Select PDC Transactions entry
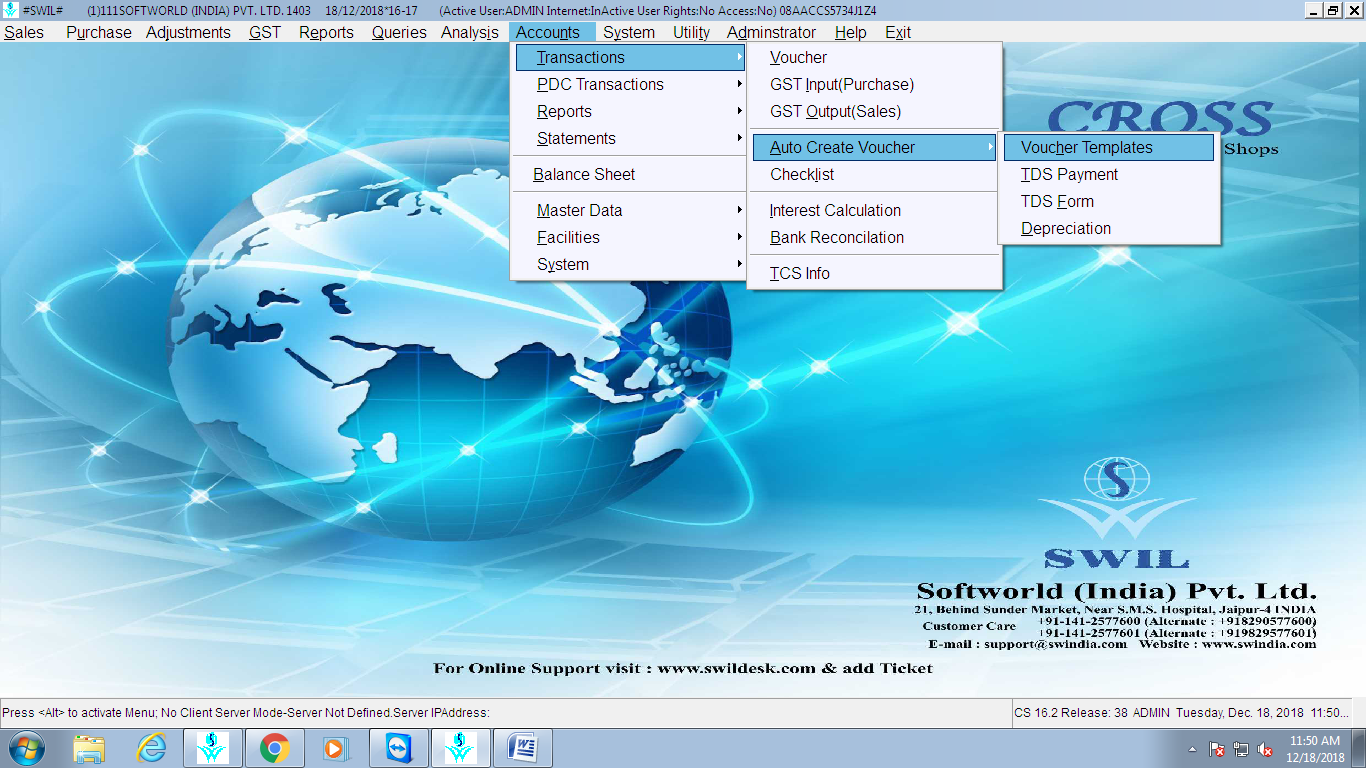 tap(630, 85)
